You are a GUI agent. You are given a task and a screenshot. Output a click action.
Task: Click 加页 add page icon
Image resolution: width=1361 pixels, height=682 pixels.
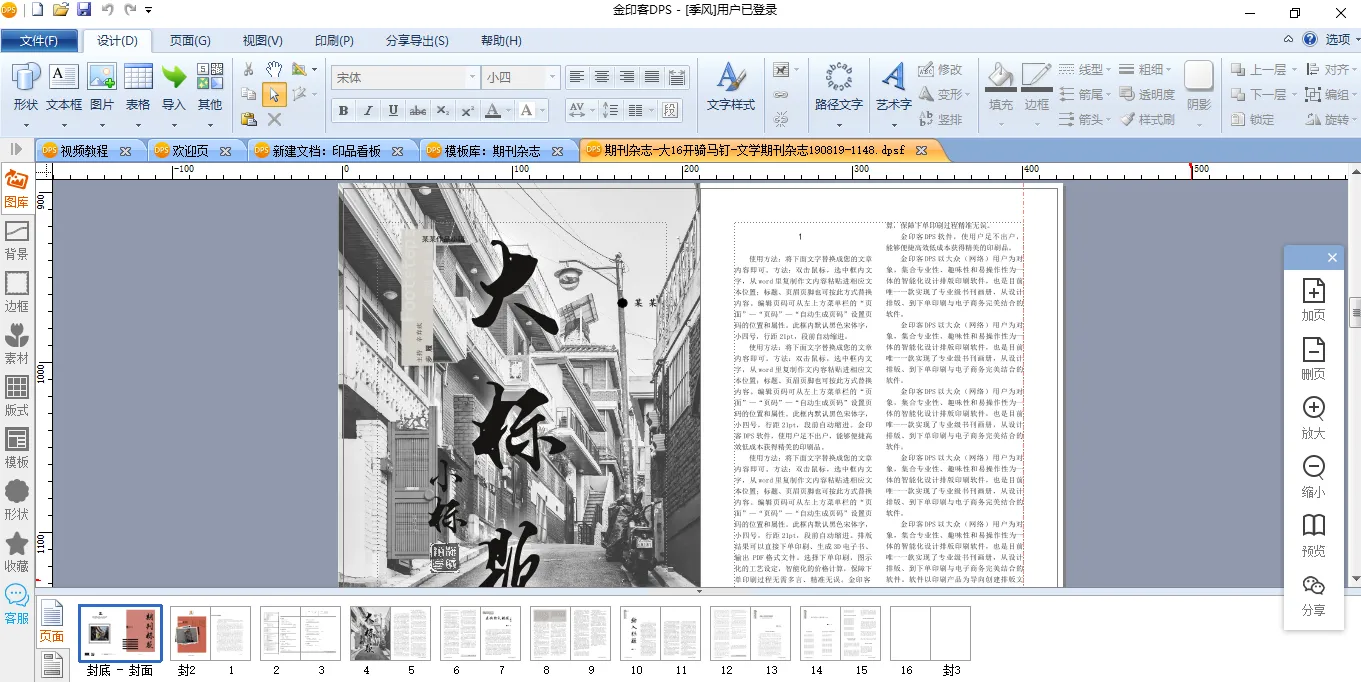1313,299
